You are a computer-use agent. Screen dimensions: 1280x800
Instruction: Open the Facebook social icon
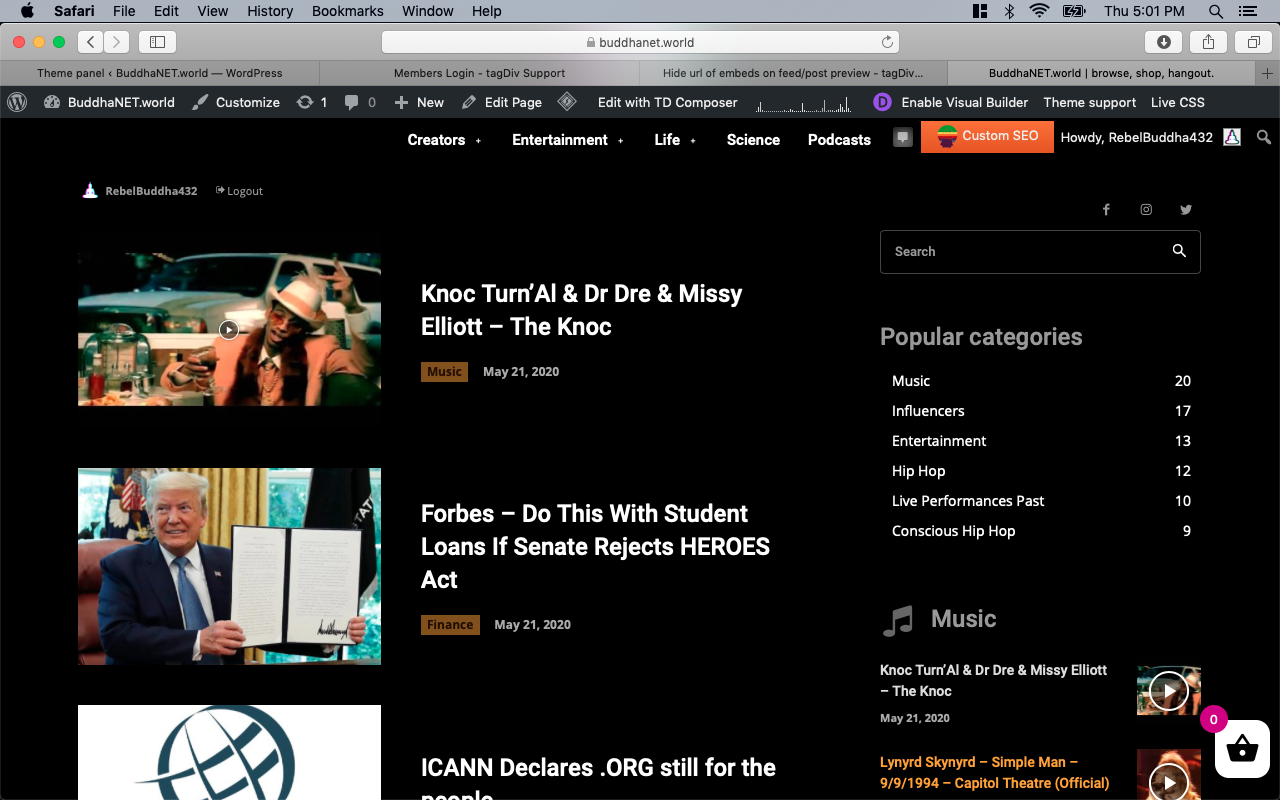click(1106, 209)
